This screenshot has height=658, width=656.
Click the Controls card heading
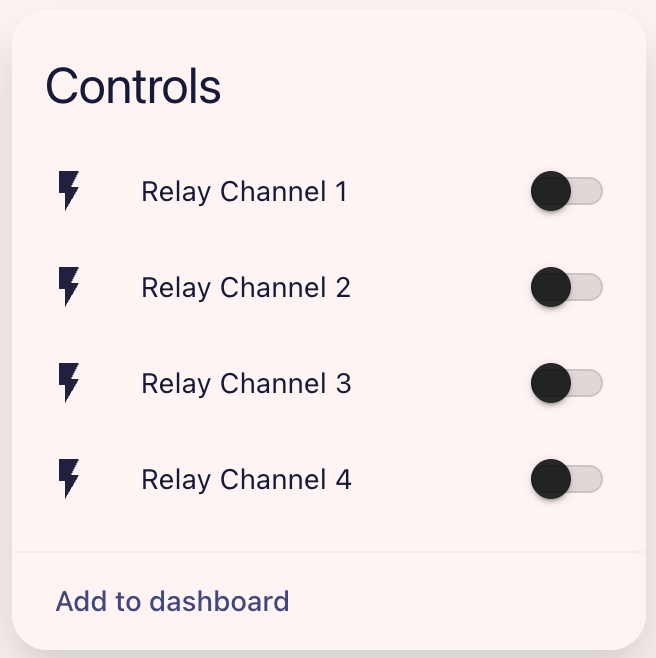133,86
